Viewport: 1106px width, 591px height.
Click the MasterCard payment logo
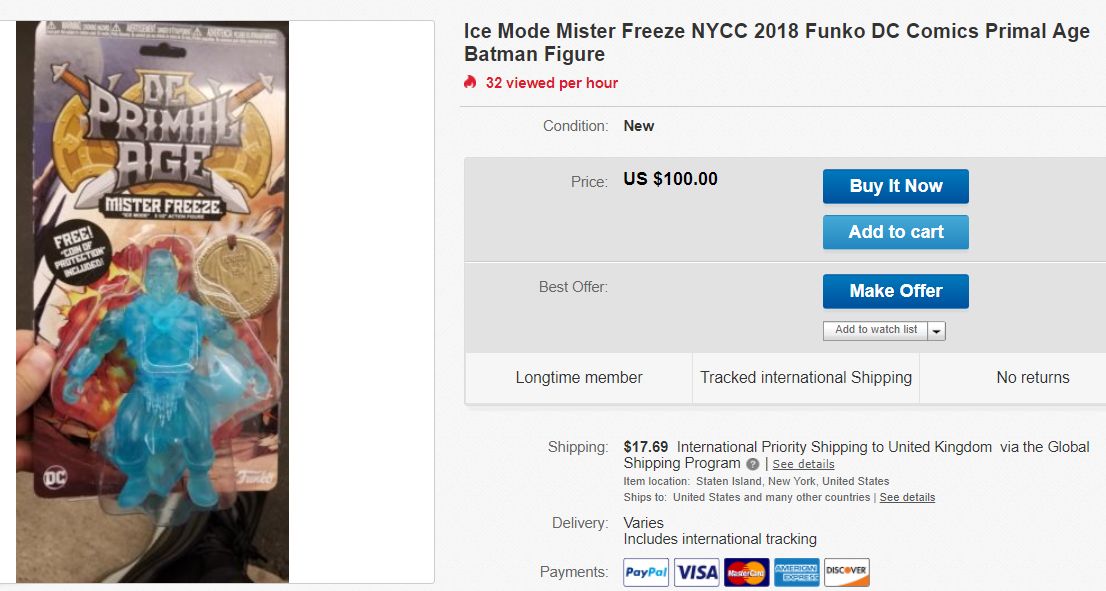pyautogui.click(x=747, y=572)
